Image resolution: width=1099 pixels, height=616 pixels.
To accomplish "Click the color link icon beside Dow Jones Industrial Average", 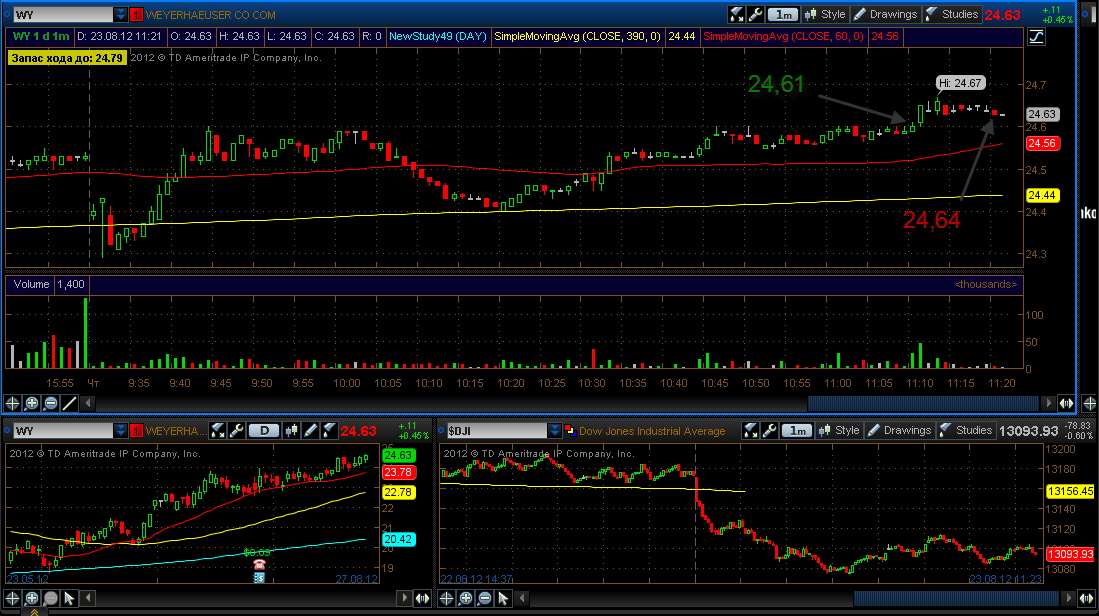I will click(570, 431).
